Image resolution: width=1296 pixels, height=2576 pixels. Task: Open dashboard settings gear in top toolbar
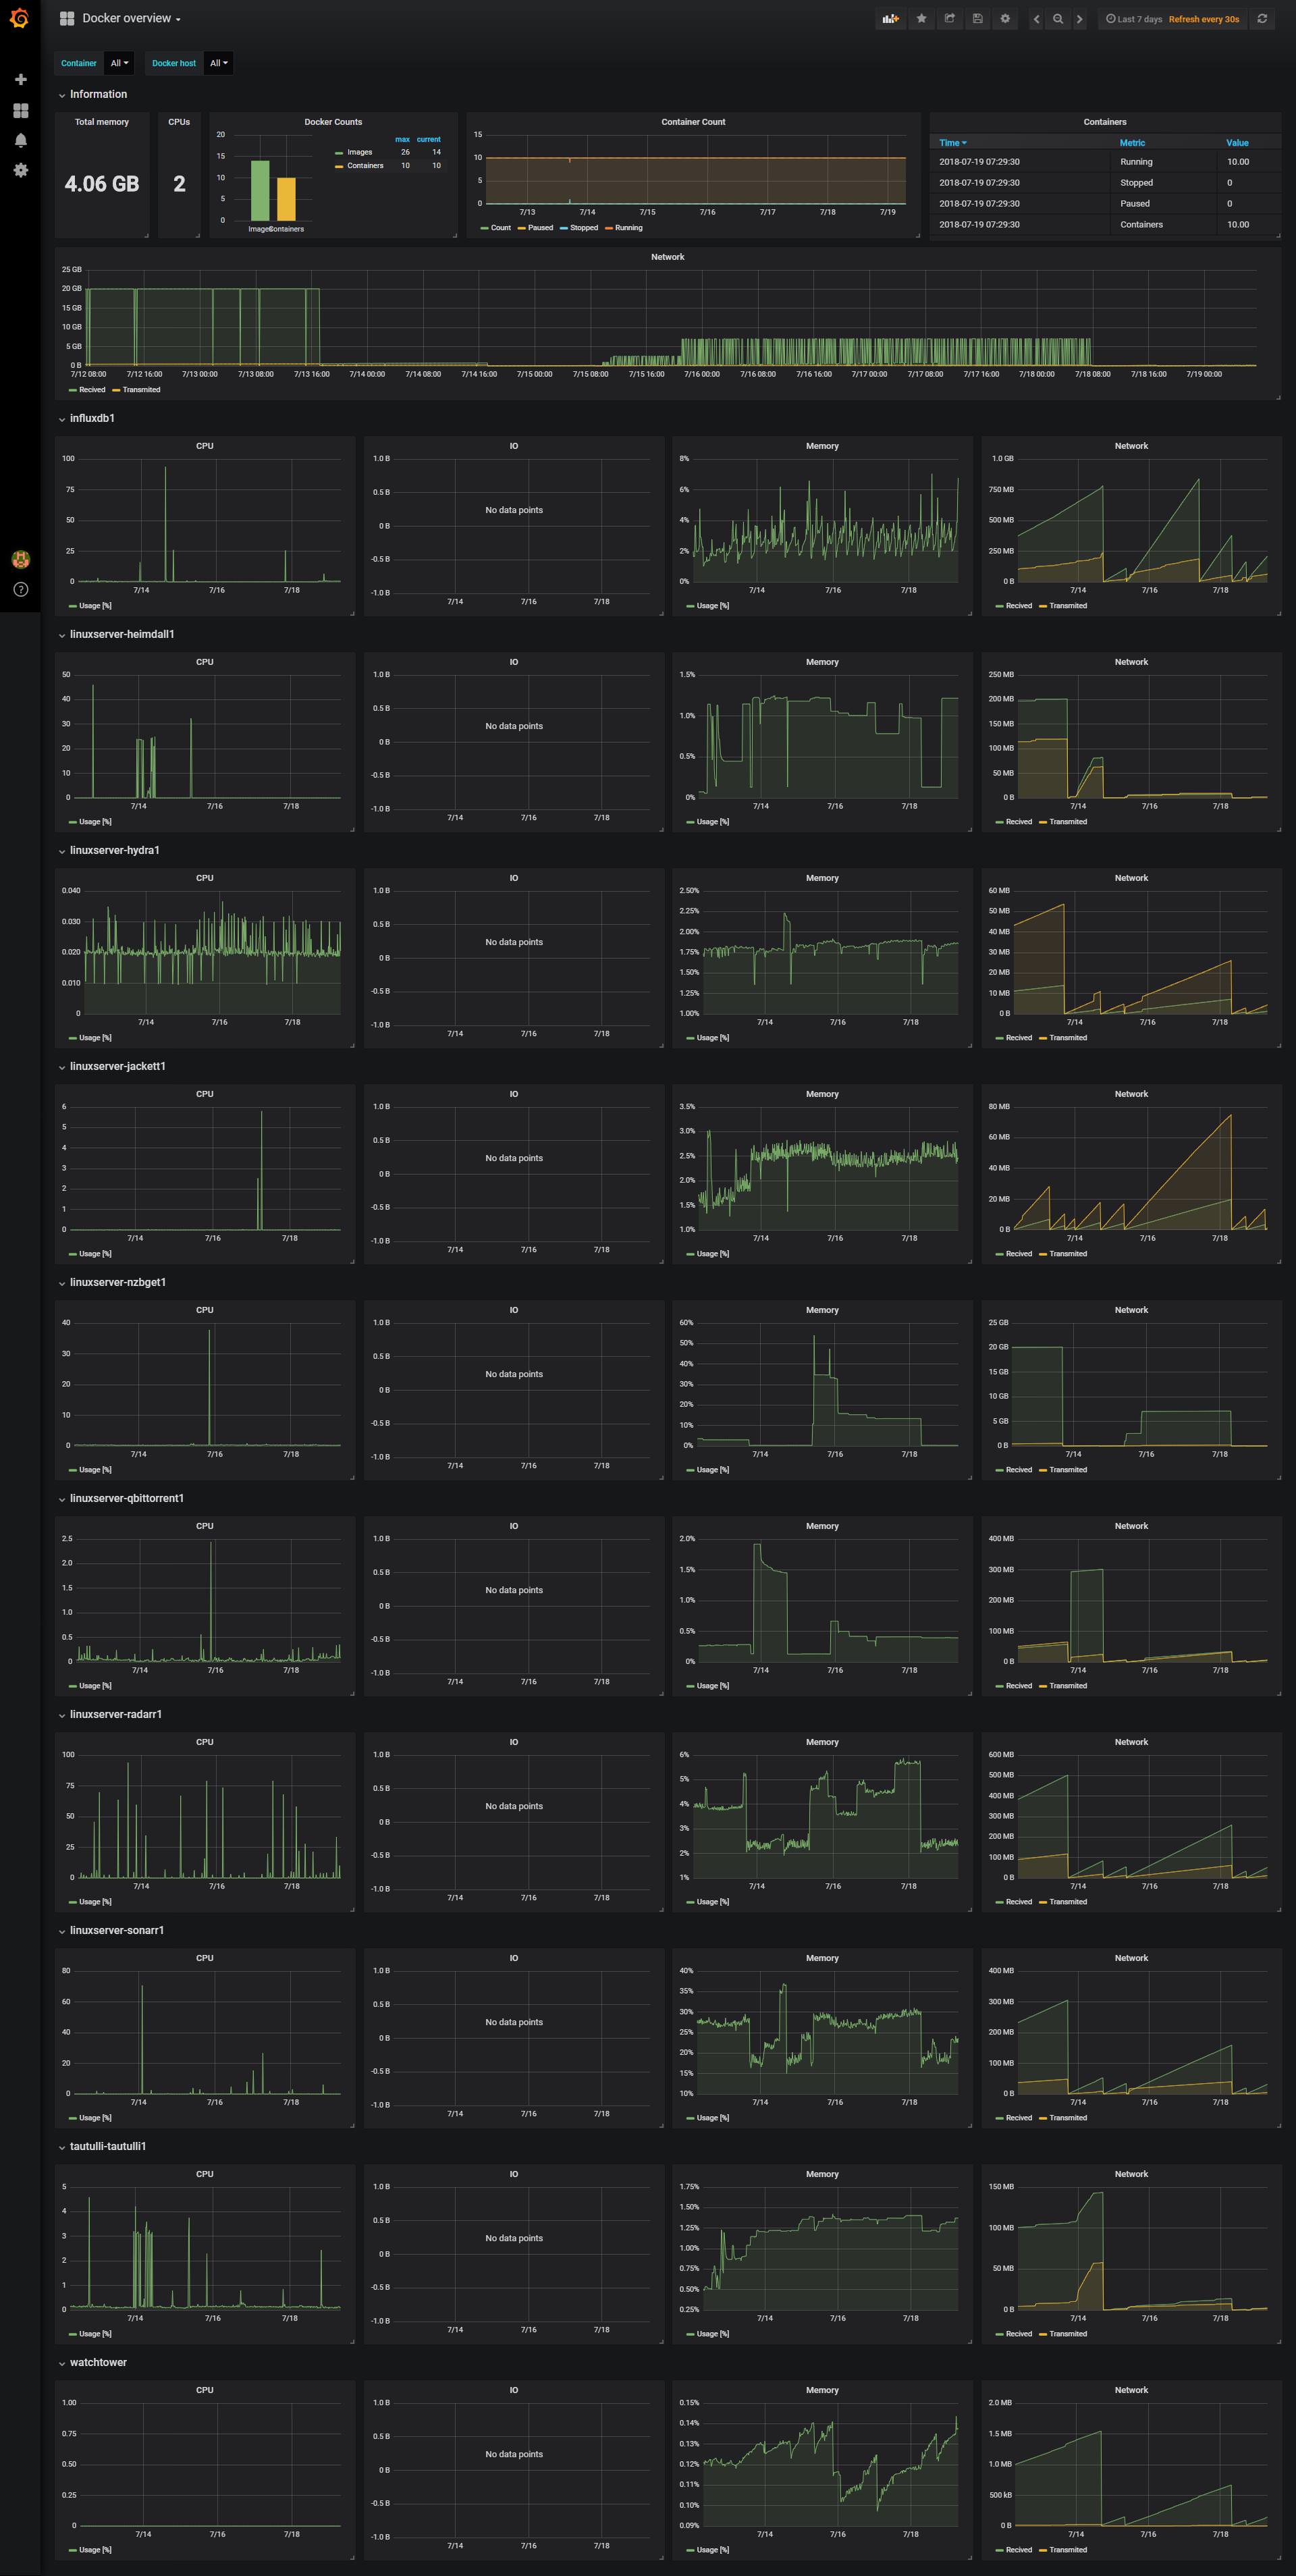point(1005,19)
